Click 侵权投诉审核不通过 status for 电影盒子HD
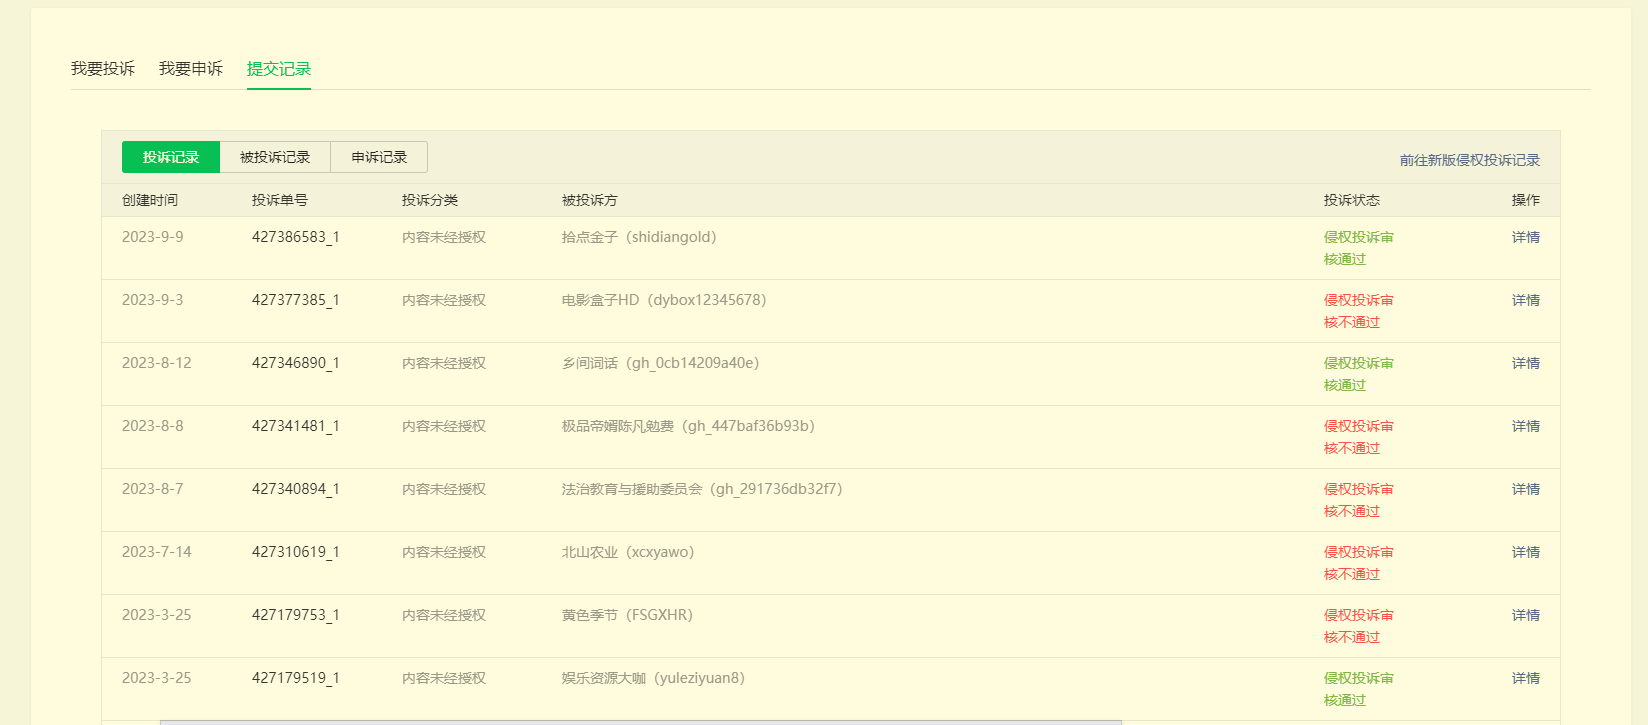The width and height of the screenshot is (1648, 725). [x=1359, y=311]
